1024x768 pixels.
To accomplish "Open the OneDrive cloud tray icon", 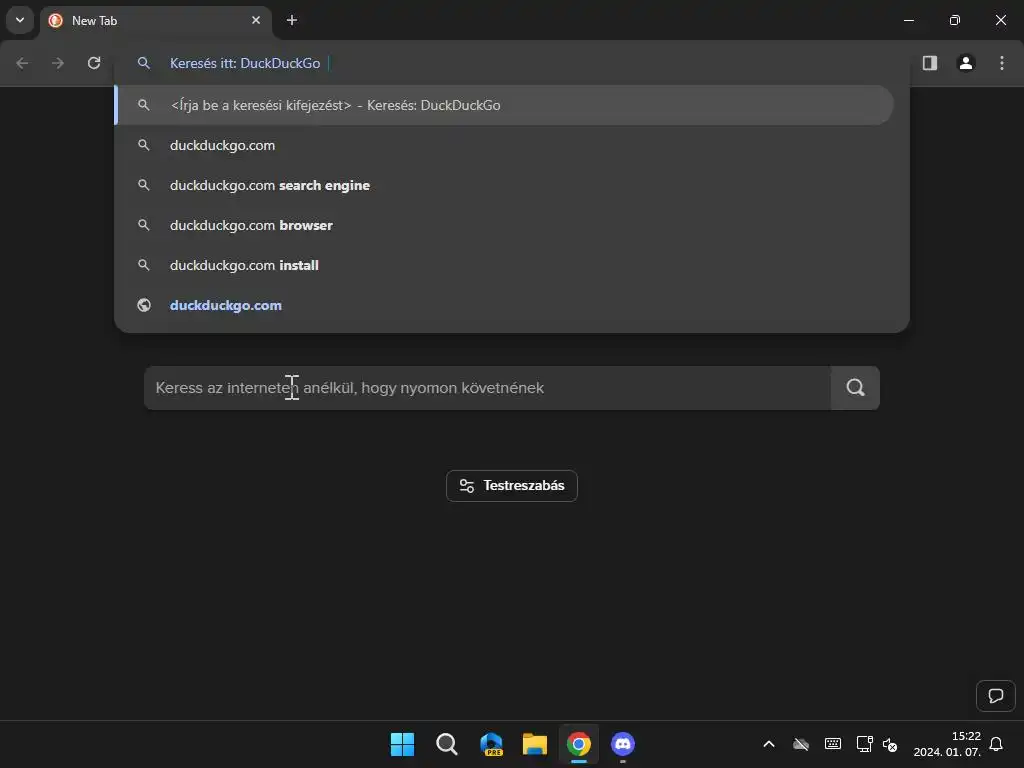I will tap(801, 744).
